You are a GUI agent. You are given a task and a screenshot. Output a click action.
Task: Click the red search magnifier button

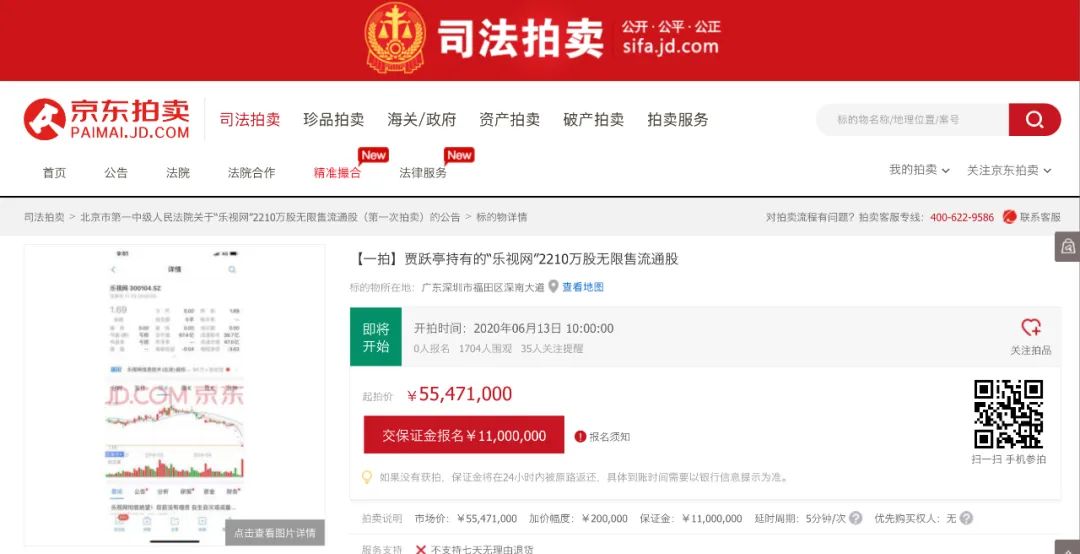click(1035, 120)
